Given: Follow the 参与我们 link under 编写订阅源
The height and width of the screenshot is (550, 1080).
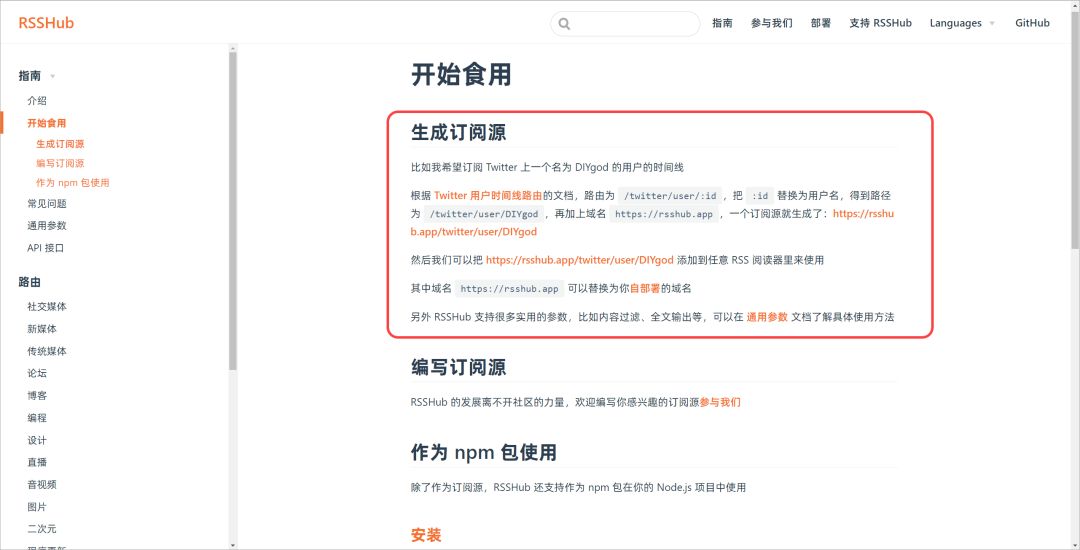Looking at the screenshot, I should (x=720, y=403).
